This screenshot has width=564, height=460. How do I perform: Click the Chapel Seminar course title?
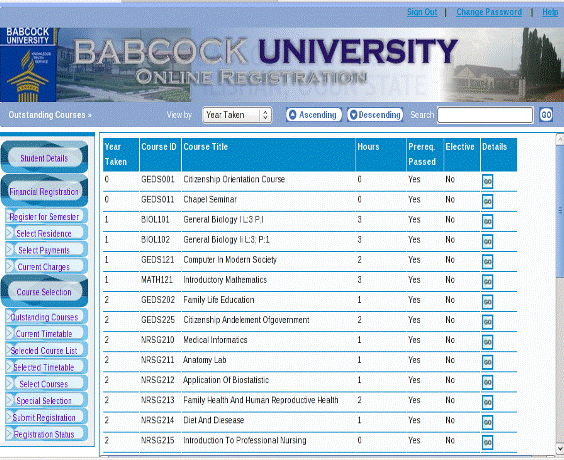coord(210,200)
